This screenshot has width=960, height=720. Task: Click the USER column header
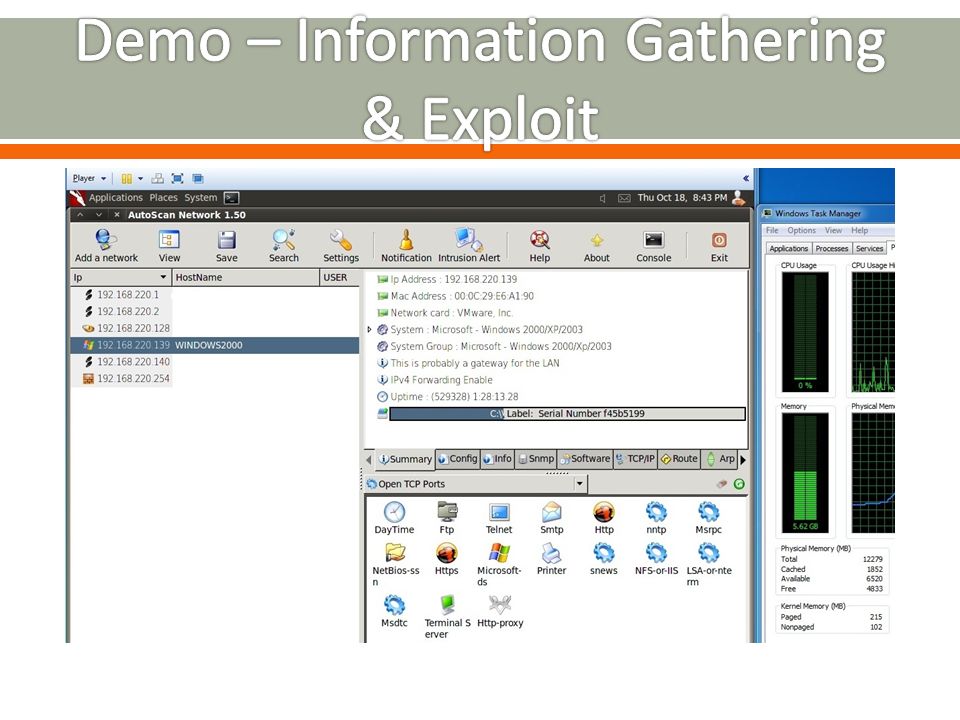[339, 277]
